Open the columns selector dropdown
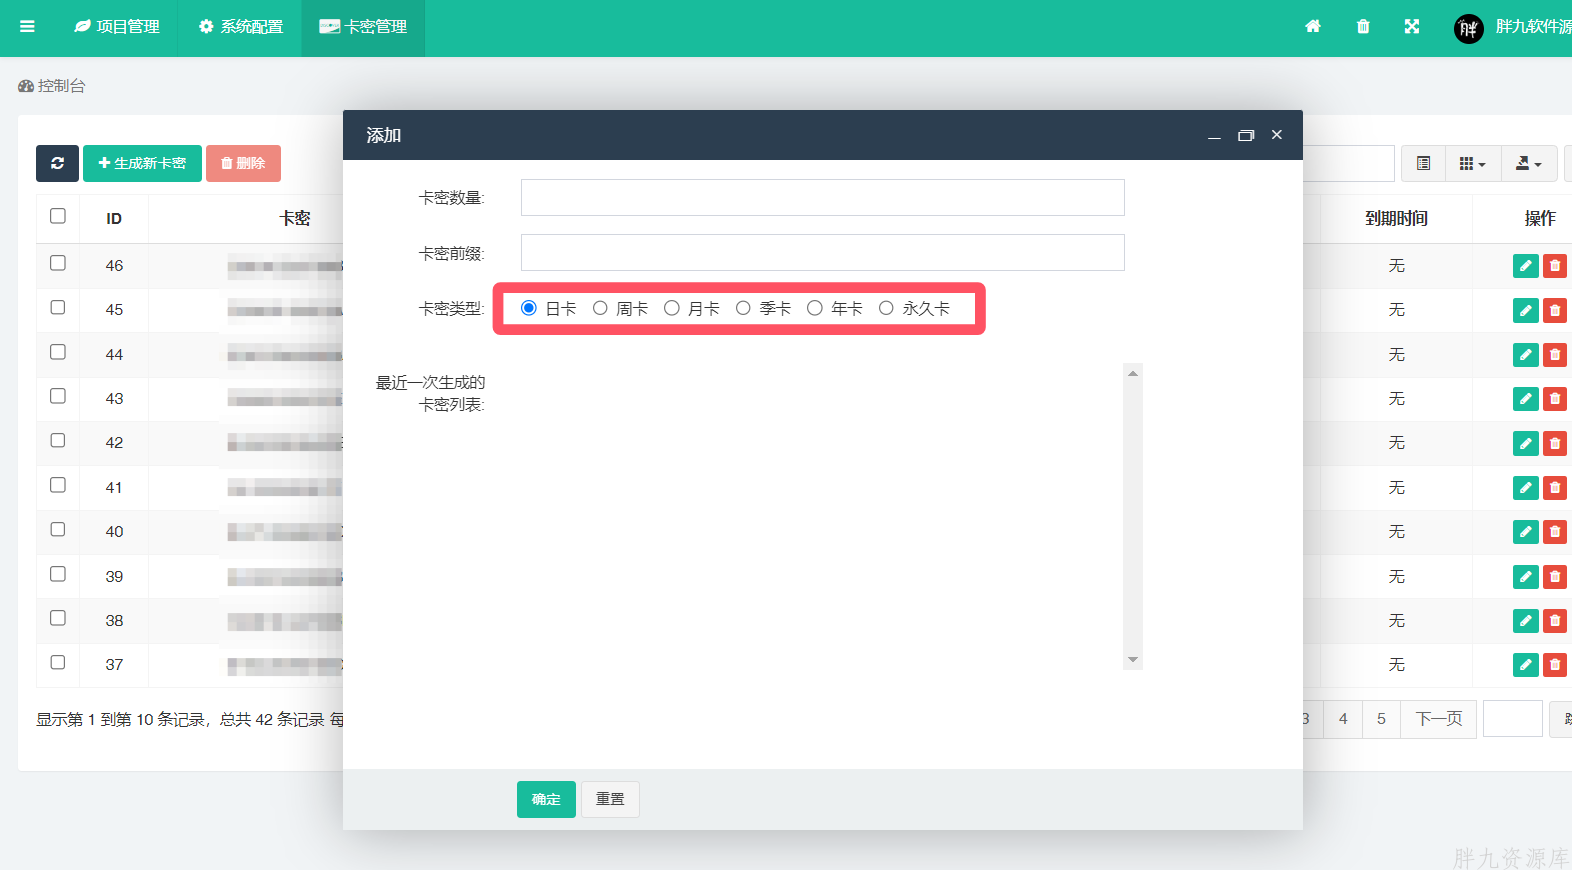The width and height of the screenshot is (1572, 870). tap(1472, 163)
